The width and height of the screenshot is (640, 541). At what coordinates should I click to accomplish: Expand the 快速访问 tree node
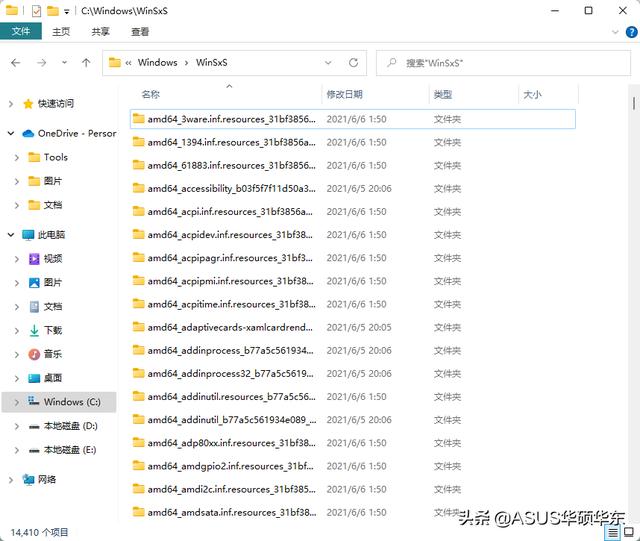coord(11,104)
